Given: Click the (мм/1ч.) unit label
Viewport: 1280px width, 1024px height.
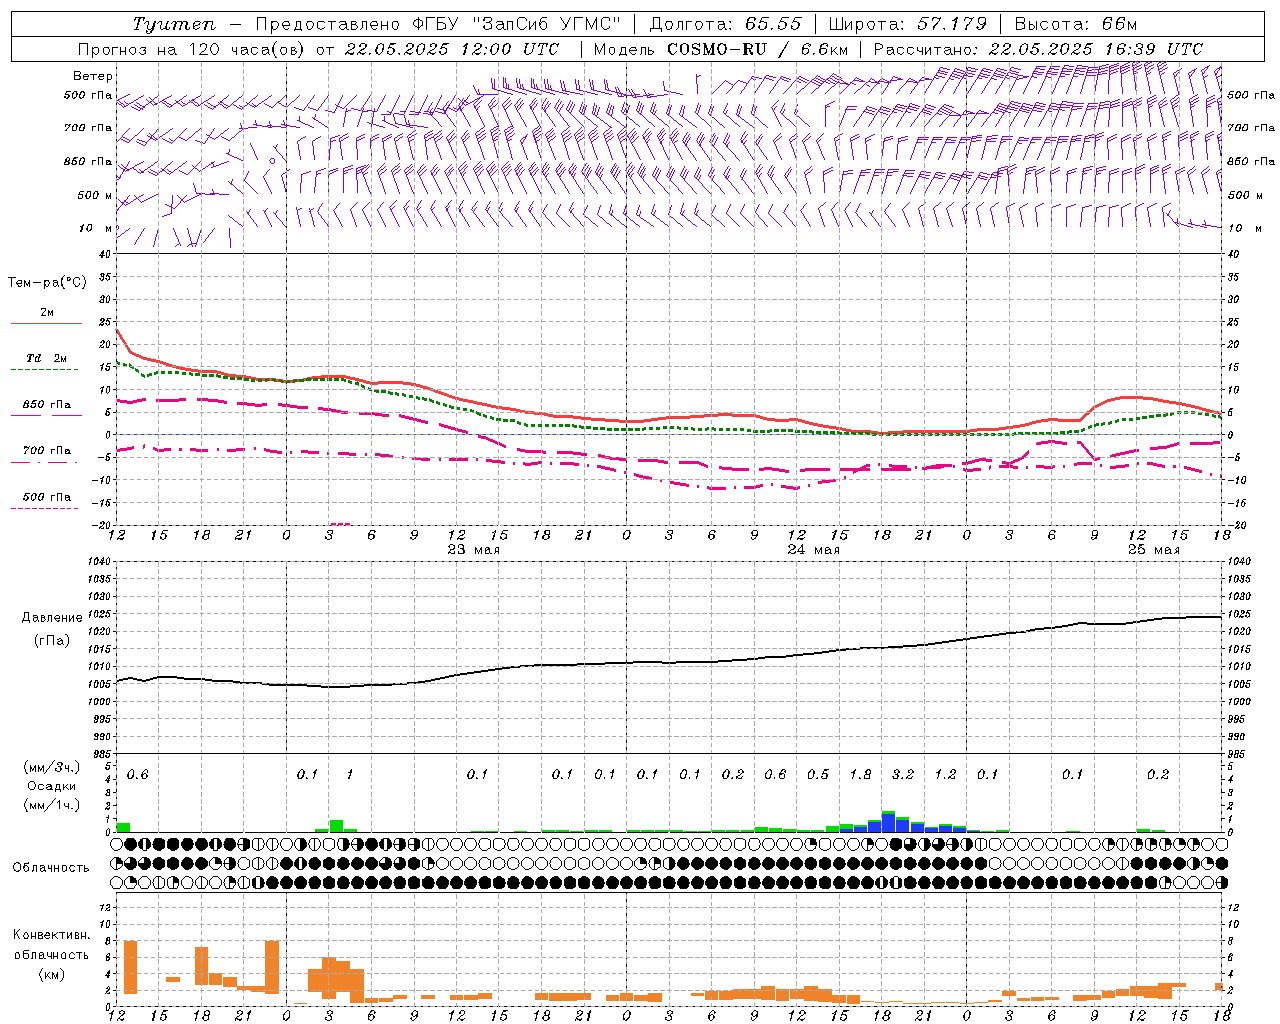Looking at the screenshot, I should pos(52,805).
